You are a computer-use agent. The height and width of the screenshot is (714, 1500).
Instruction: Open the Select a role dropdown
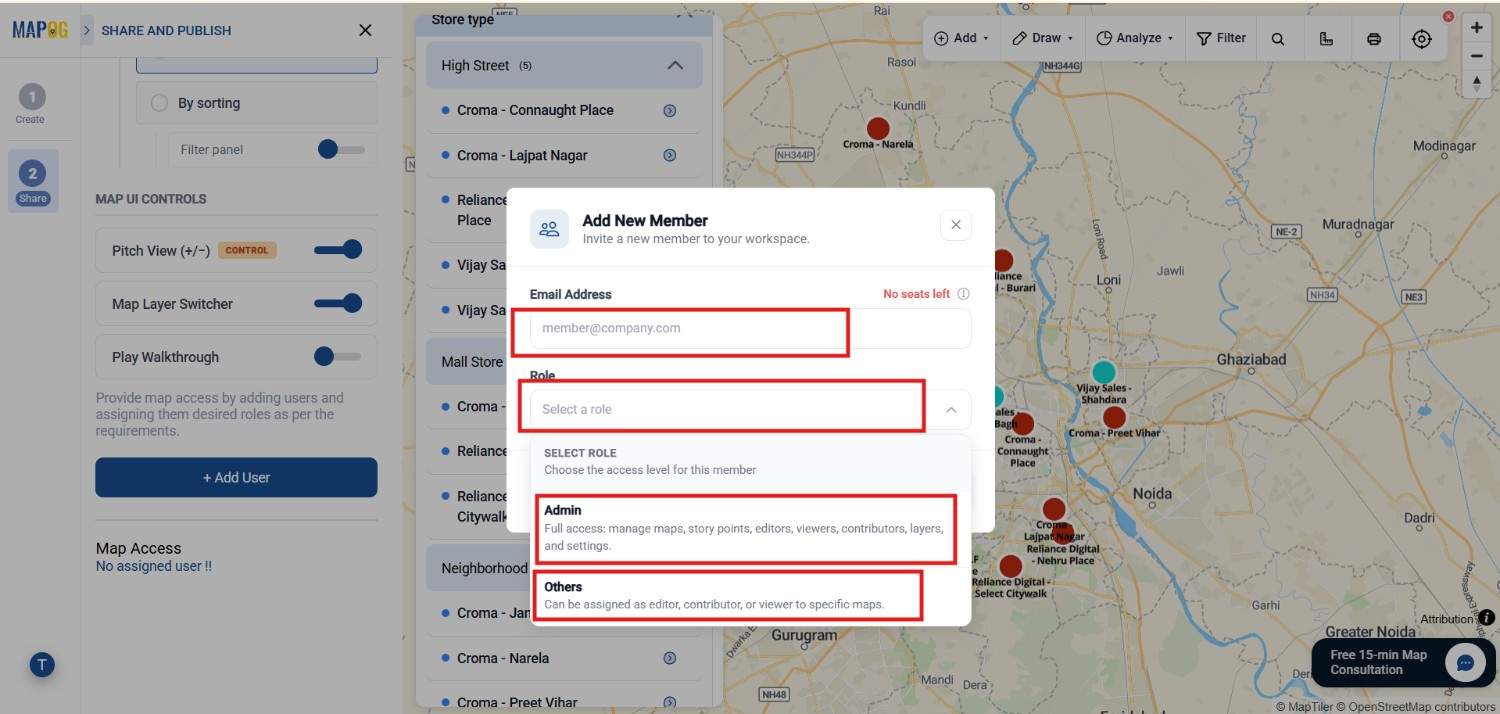point(750,409)
